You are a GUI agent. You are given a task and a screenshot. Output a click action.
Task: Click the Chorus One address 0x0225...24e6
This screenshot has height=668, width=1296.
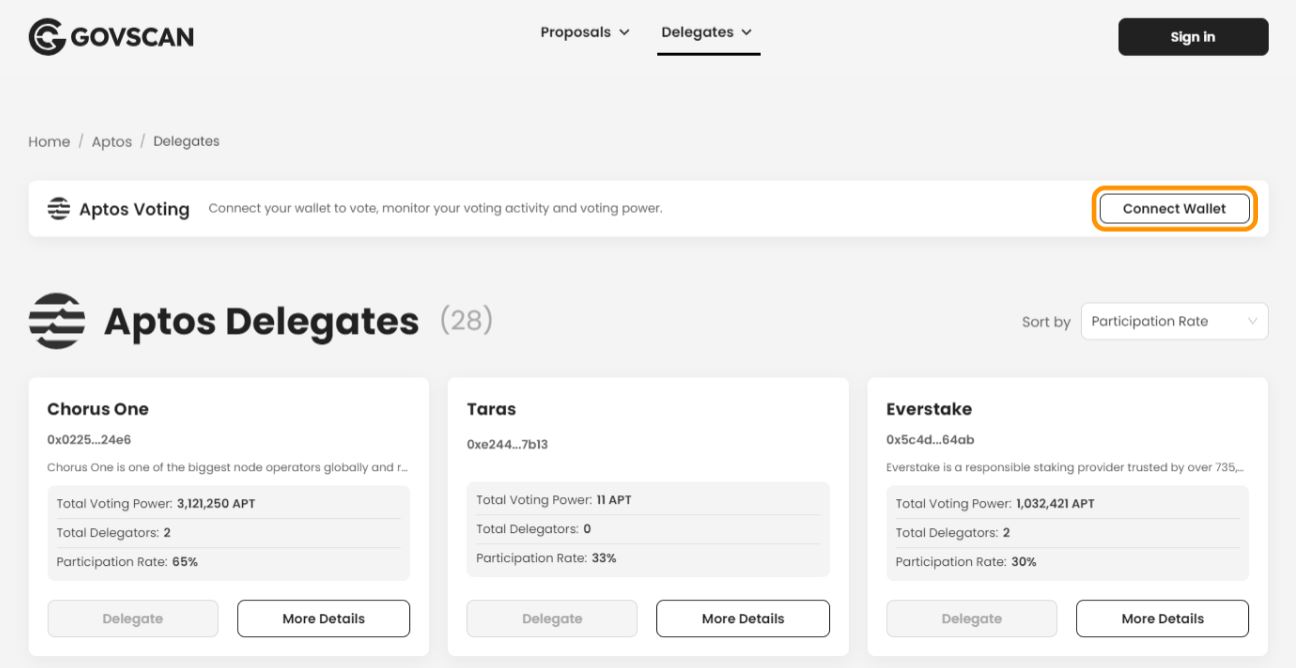pos(89,439)
